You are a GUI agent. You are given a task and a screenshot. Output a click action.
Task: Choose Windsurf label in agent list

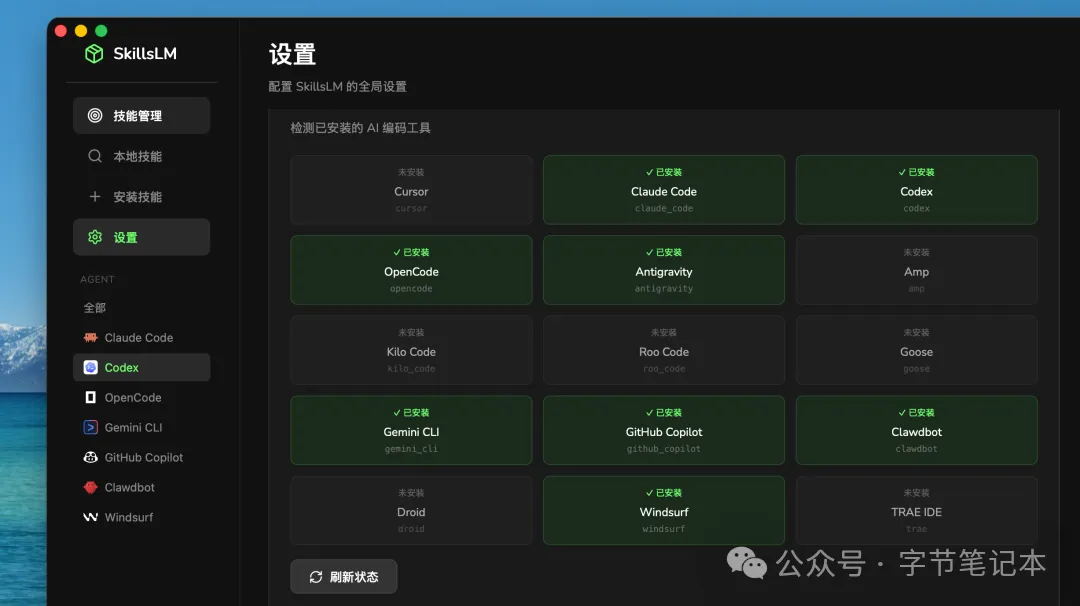click(x=129, y=517)
